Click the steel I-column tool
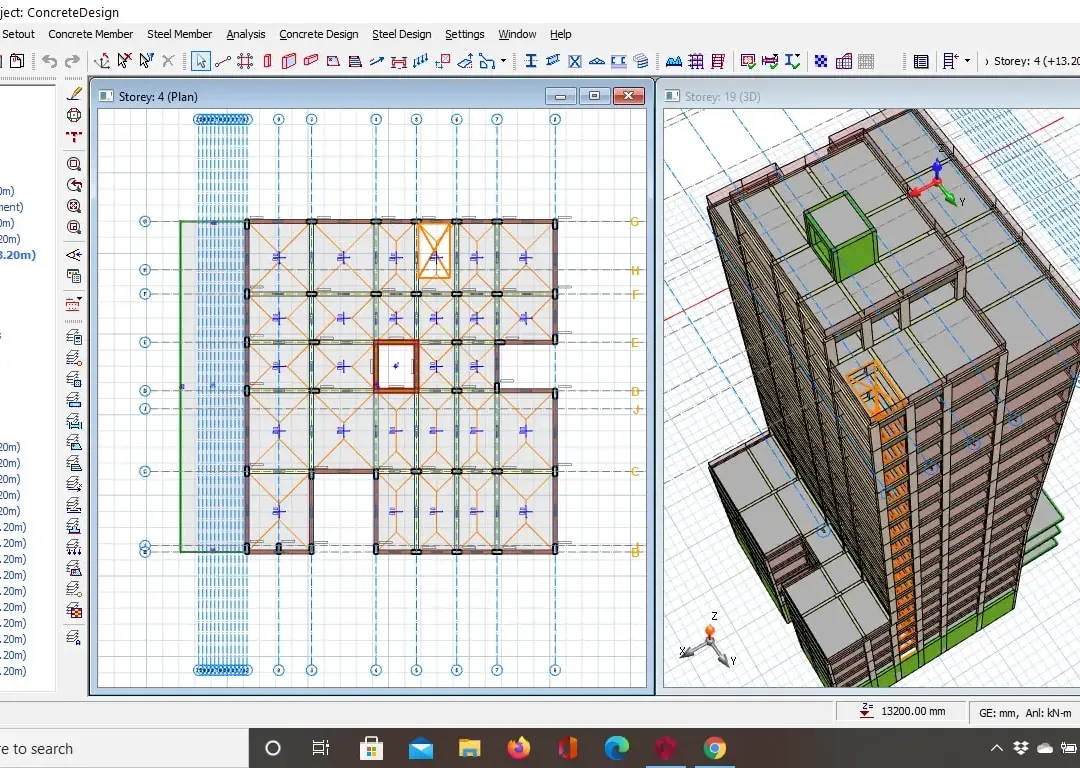Screen dimensions: 1080x768 (x=530, y=61)
